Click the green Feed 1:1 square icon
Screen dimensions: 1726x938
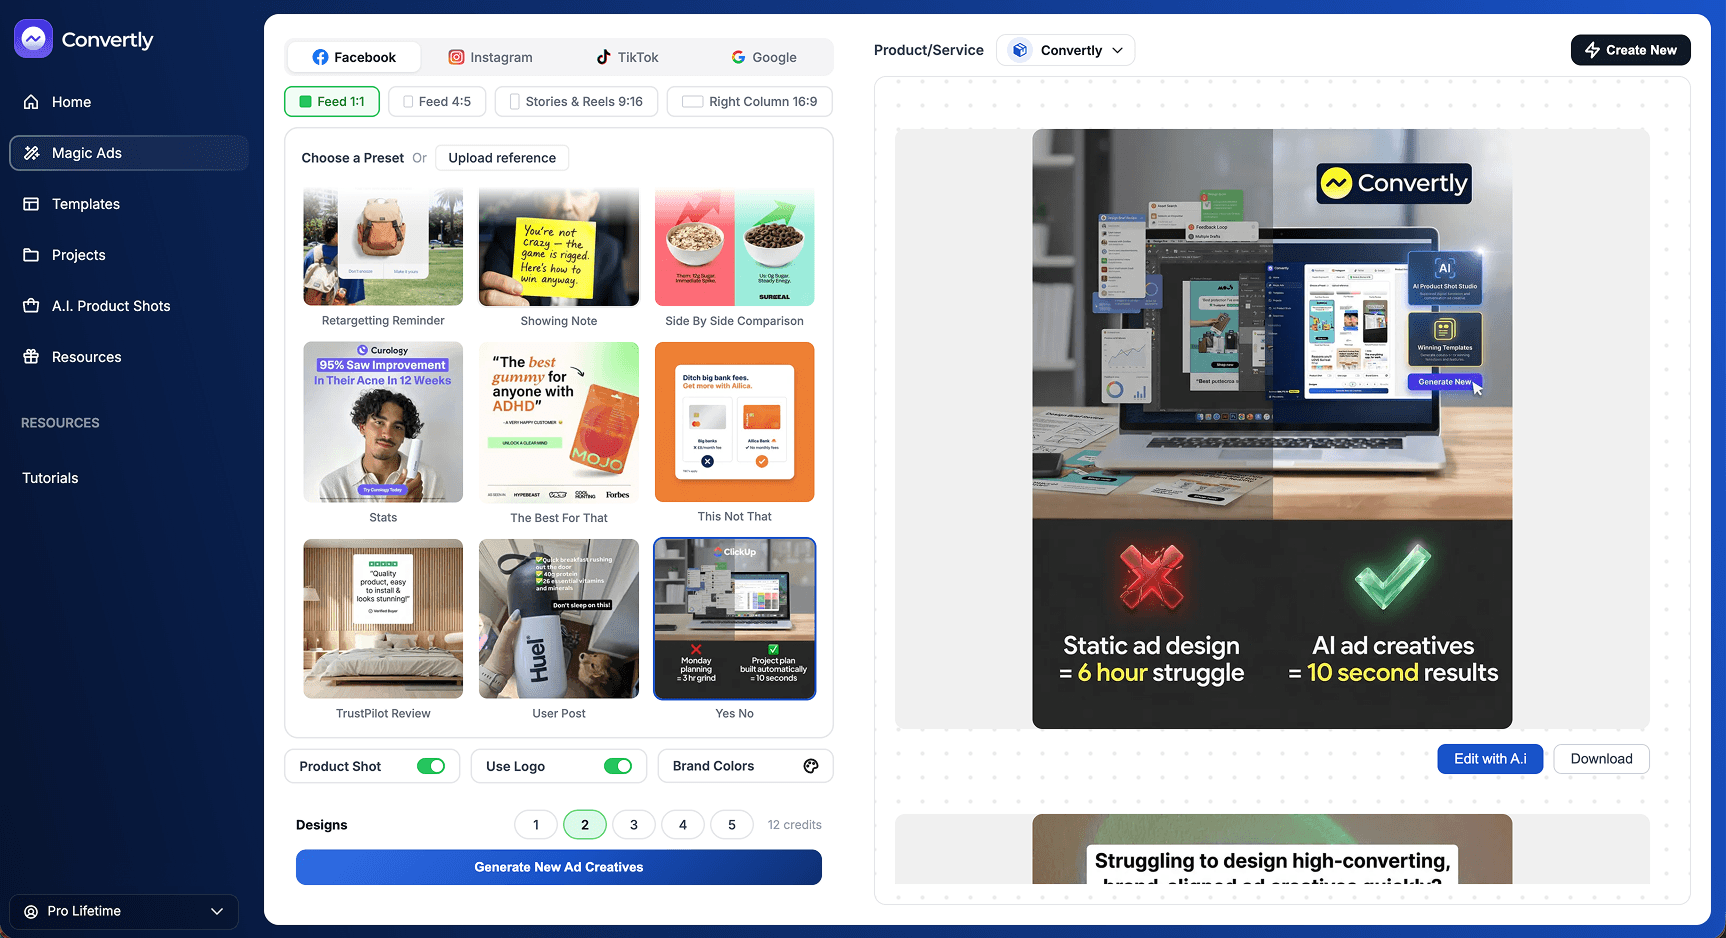[x=306, y=102]
